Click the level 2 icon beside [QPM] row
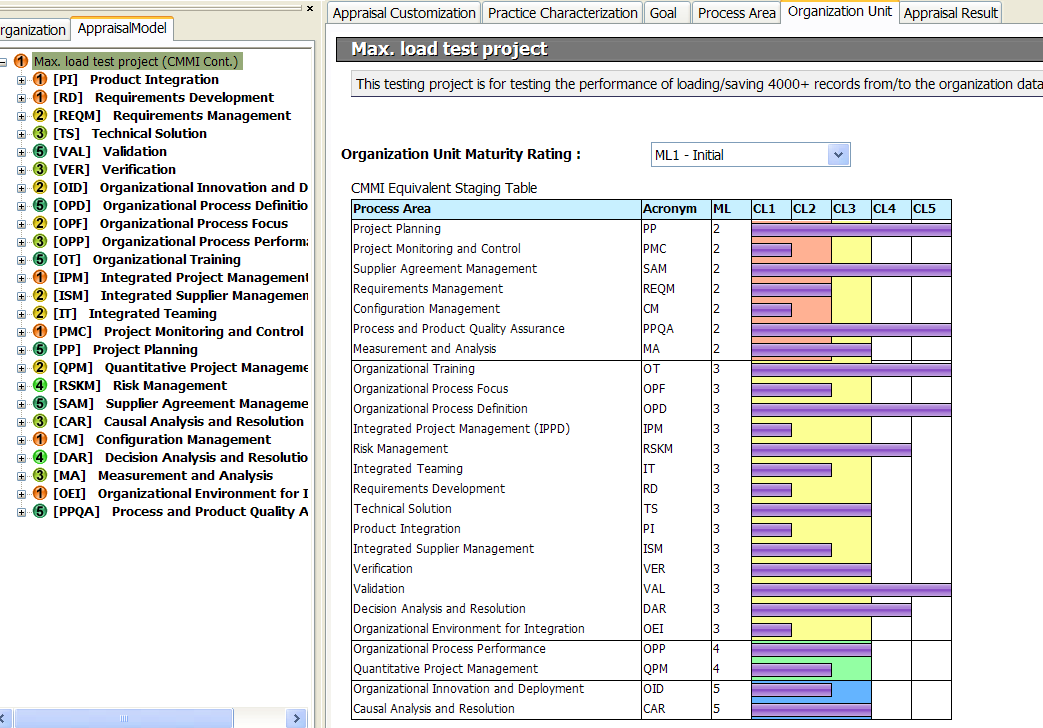The image size is (1043, 728). tap(40, 367)
